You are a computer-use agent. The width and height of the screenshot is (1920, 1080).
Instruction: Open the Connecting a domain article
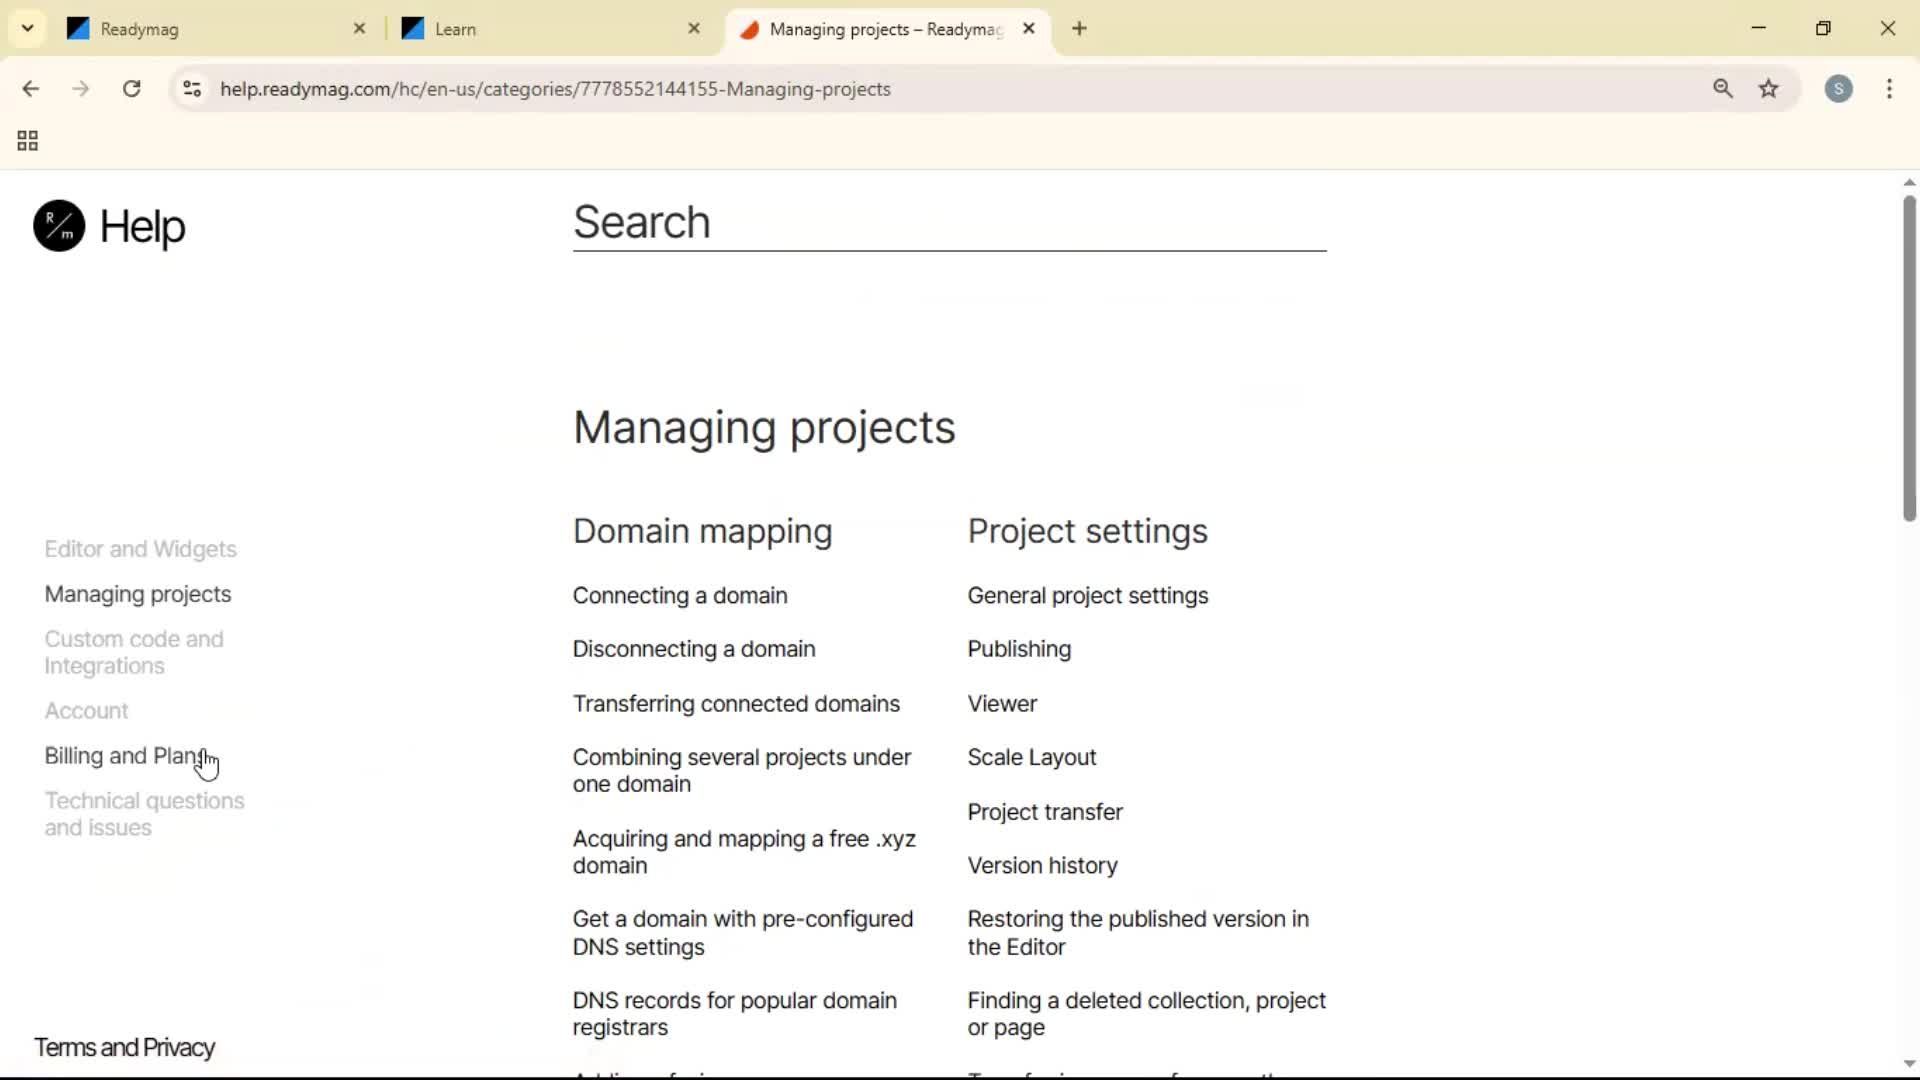point(679,595)
